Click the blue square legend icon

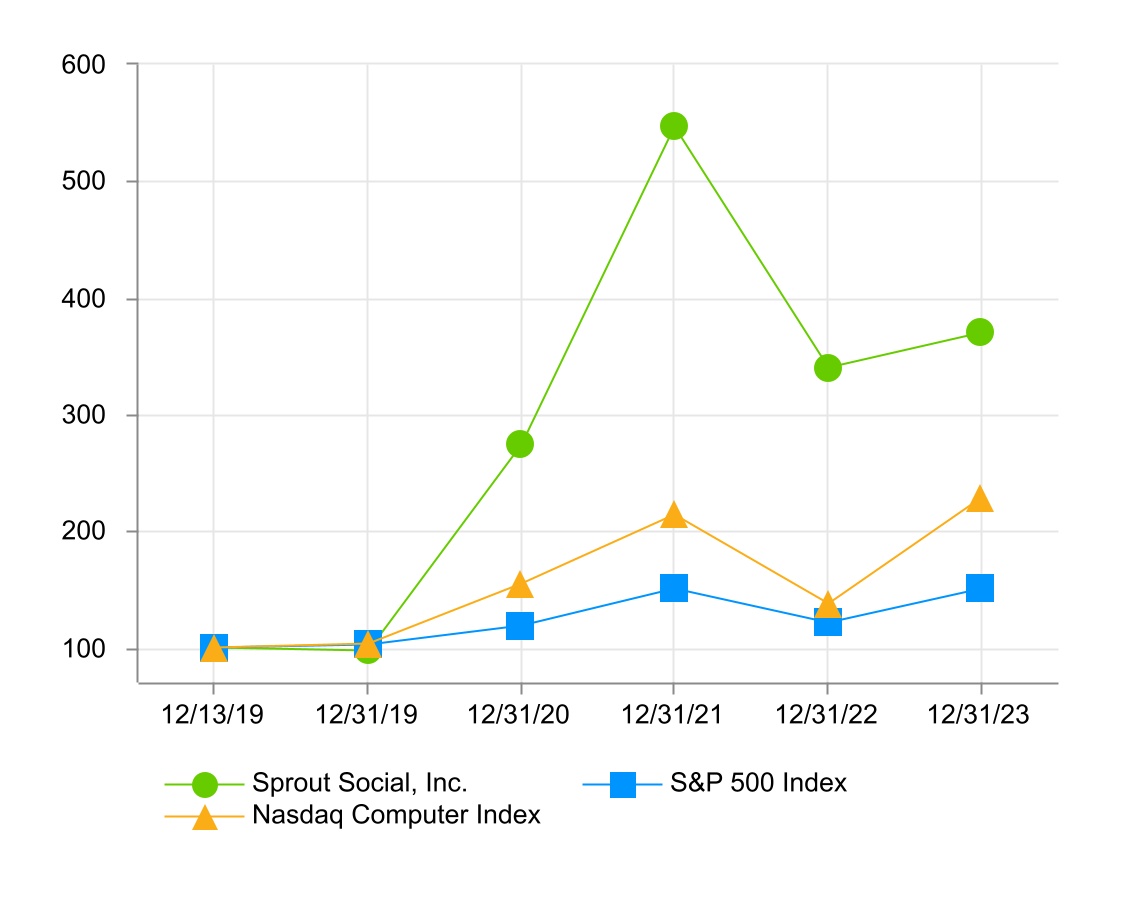click(622, 785)
